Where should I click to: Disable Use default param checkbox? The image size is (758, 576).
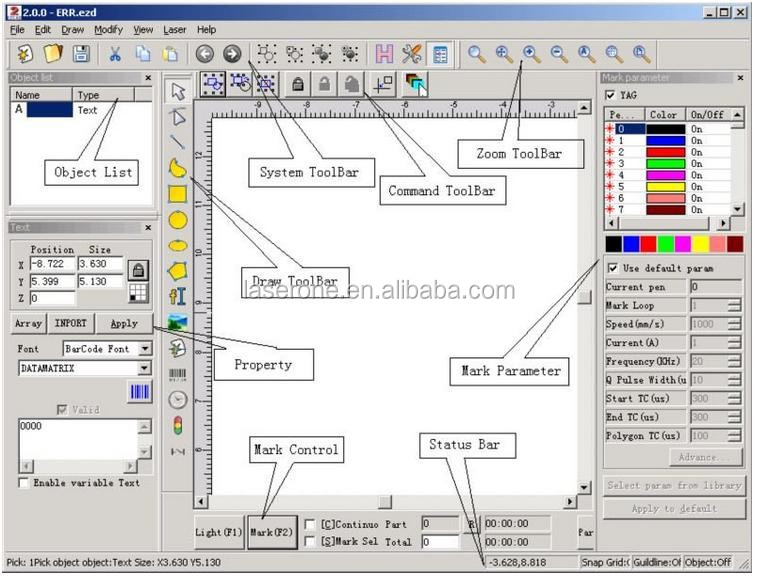[612, 268]
